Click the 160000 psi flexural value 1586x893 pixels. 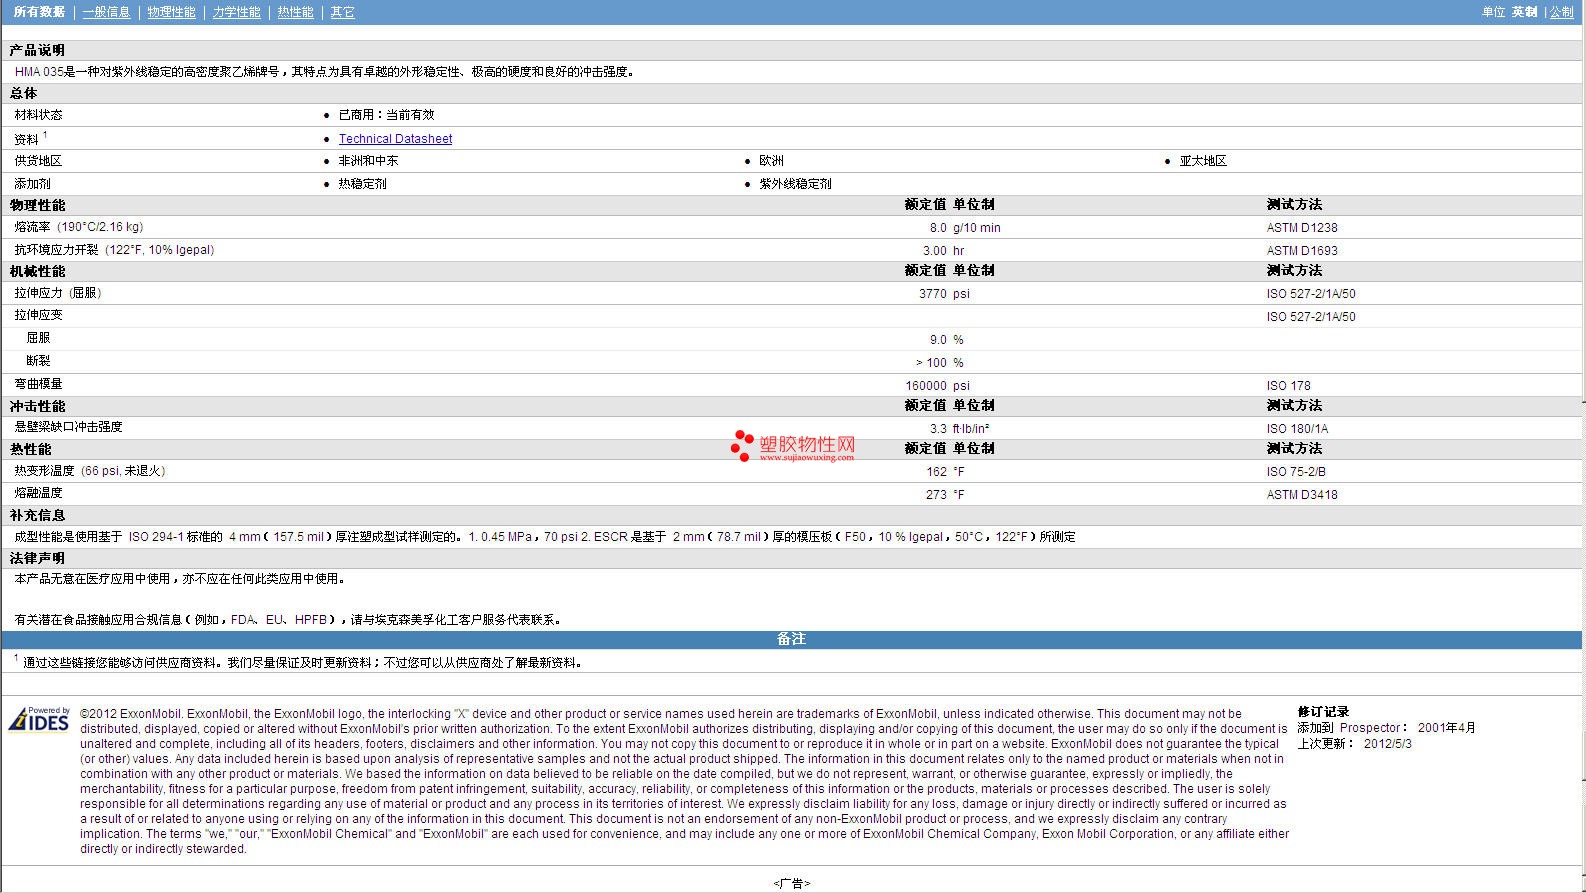(937, 386)
